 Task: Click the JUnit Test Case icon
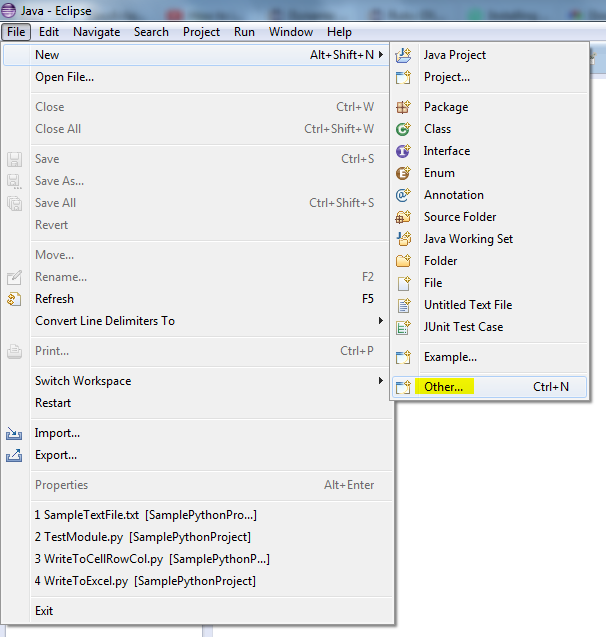(403, 327)
